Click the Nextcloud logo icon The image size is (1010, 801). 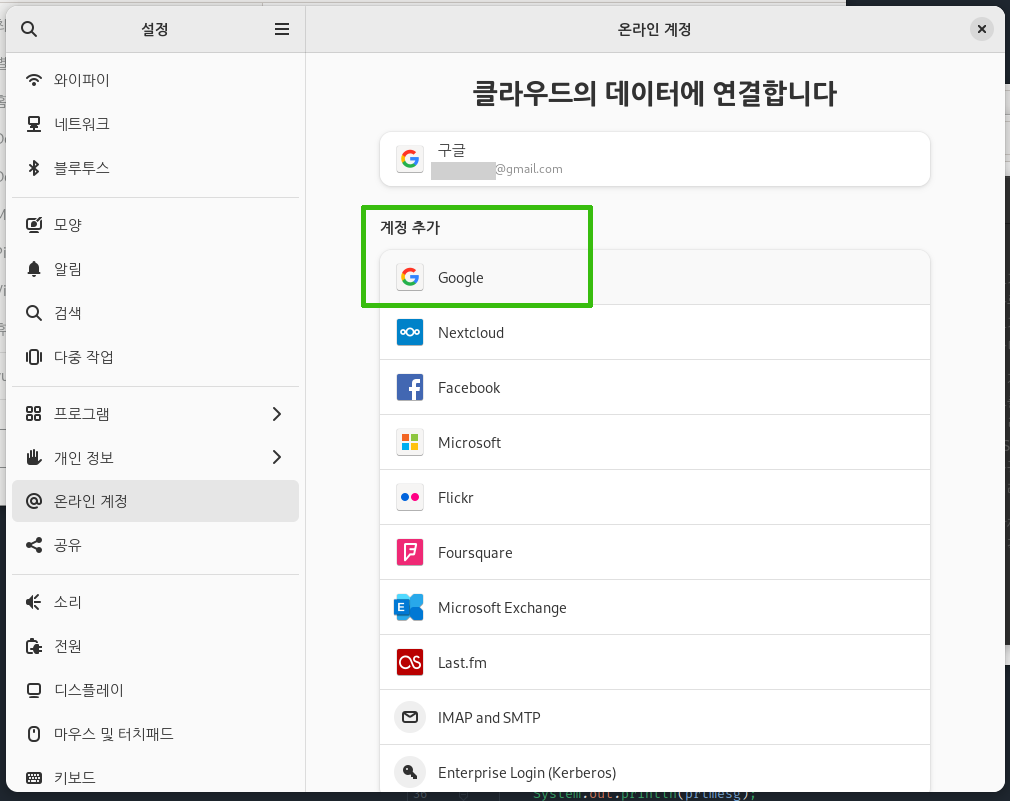tap(410, 332)
